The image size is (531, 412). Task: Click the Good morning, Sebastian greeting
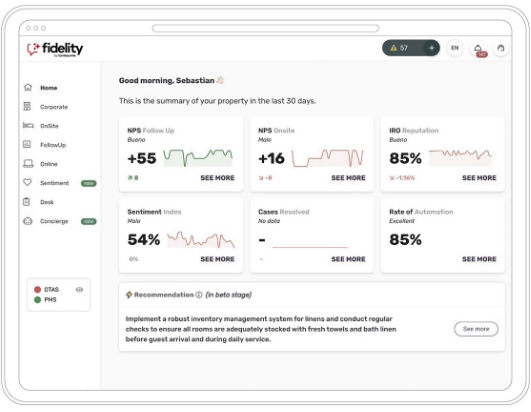167,81
